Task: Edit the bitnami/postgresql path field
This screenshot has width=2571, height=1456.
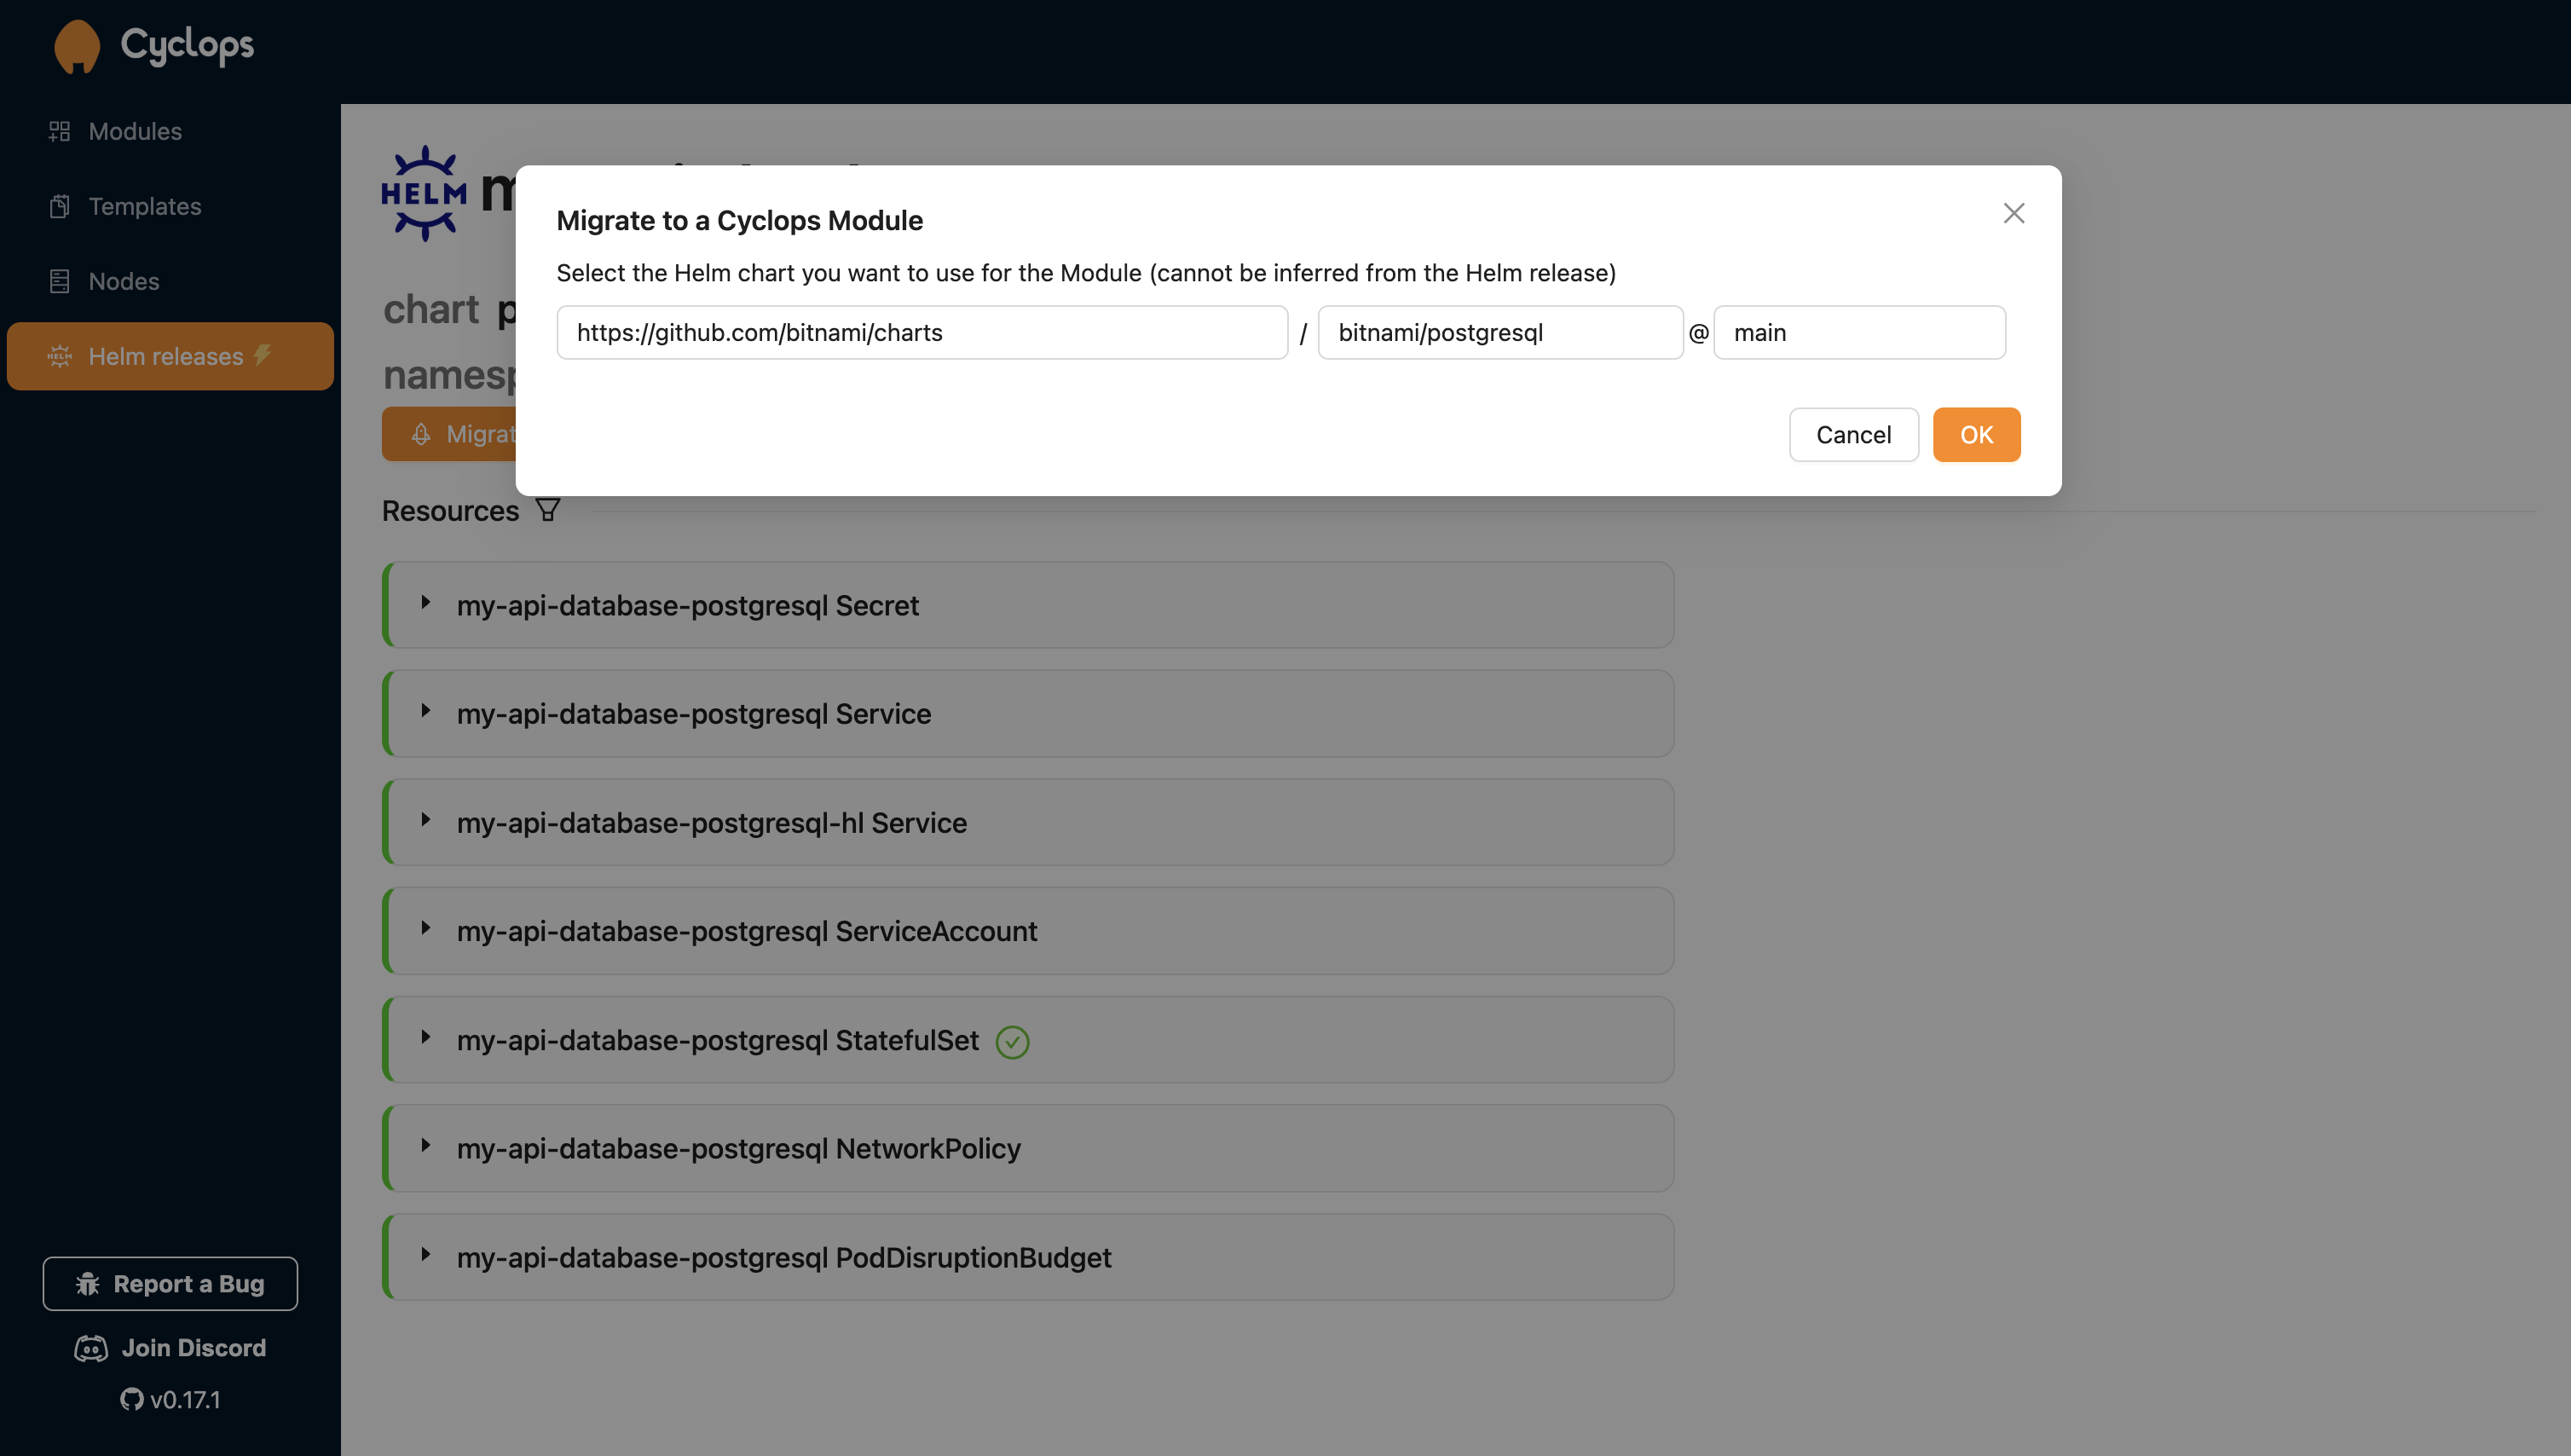Action: pyautogui.click(x=1500, y=332)
